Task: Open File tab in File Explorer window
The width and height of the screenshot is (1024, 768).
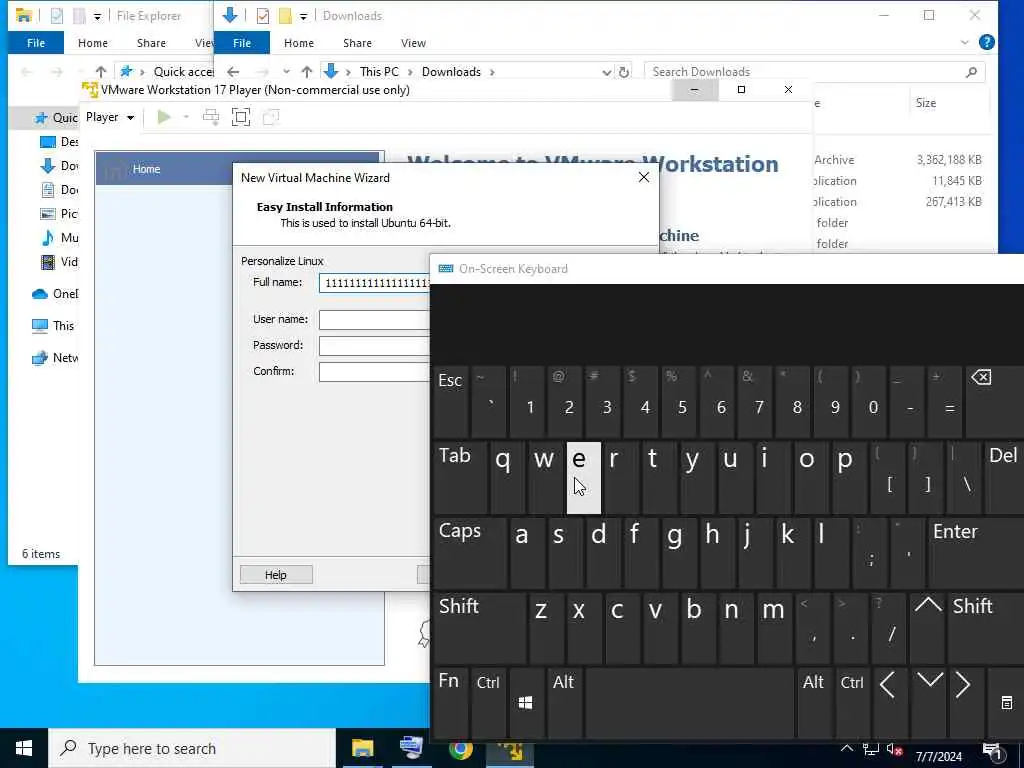Action: [36, 43]
